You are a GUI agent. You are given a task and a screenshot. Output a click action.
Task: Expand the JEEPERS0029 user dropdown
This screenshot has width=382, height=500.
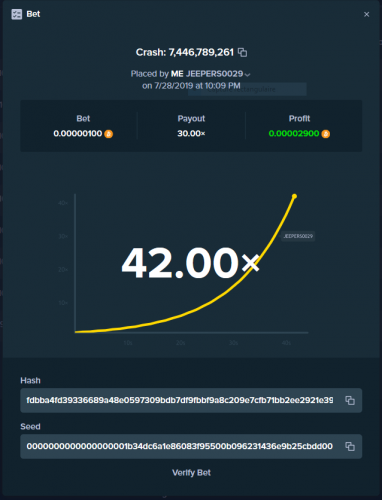[x=247, y=75]
